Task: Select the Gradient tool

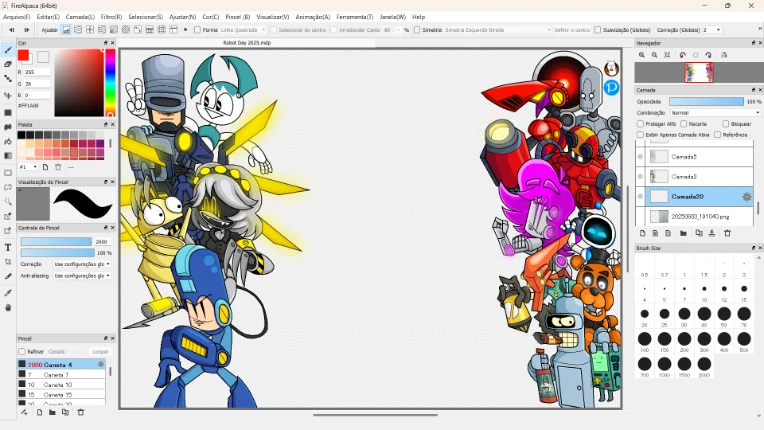Action: [8, 156]
